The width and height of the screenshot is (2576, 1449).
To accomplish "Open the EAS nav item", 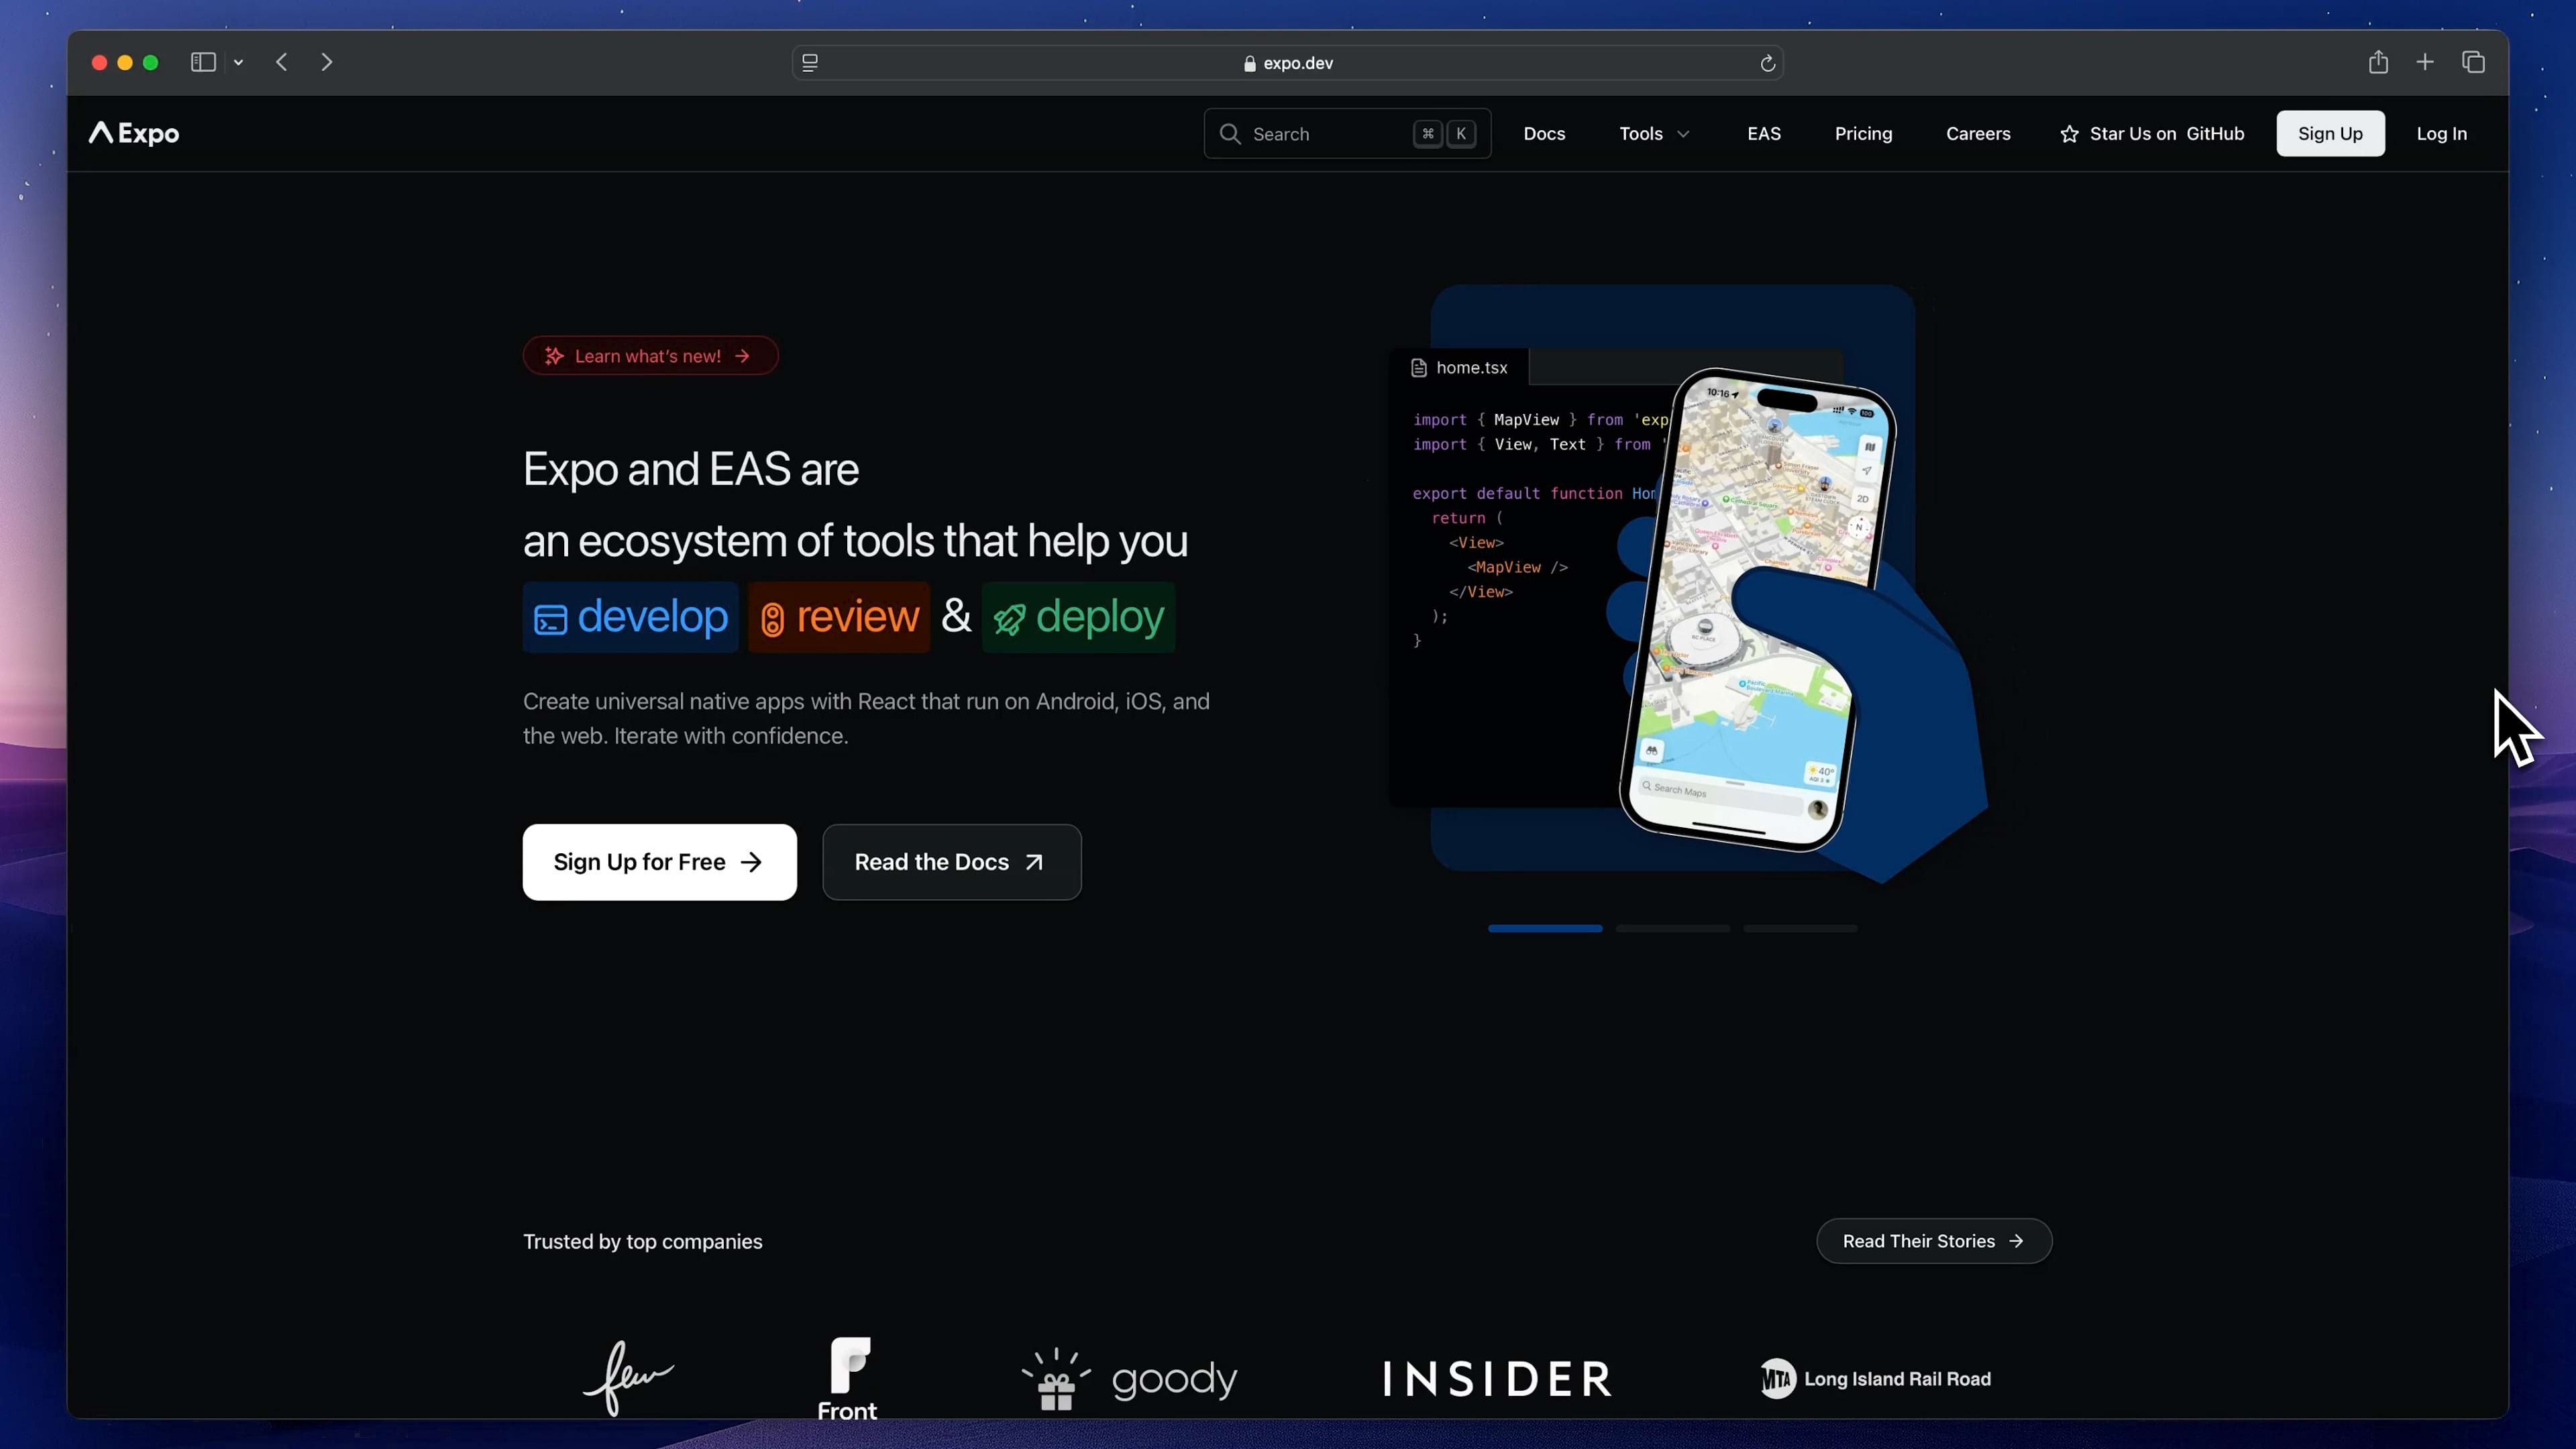I will point(1764,133).
